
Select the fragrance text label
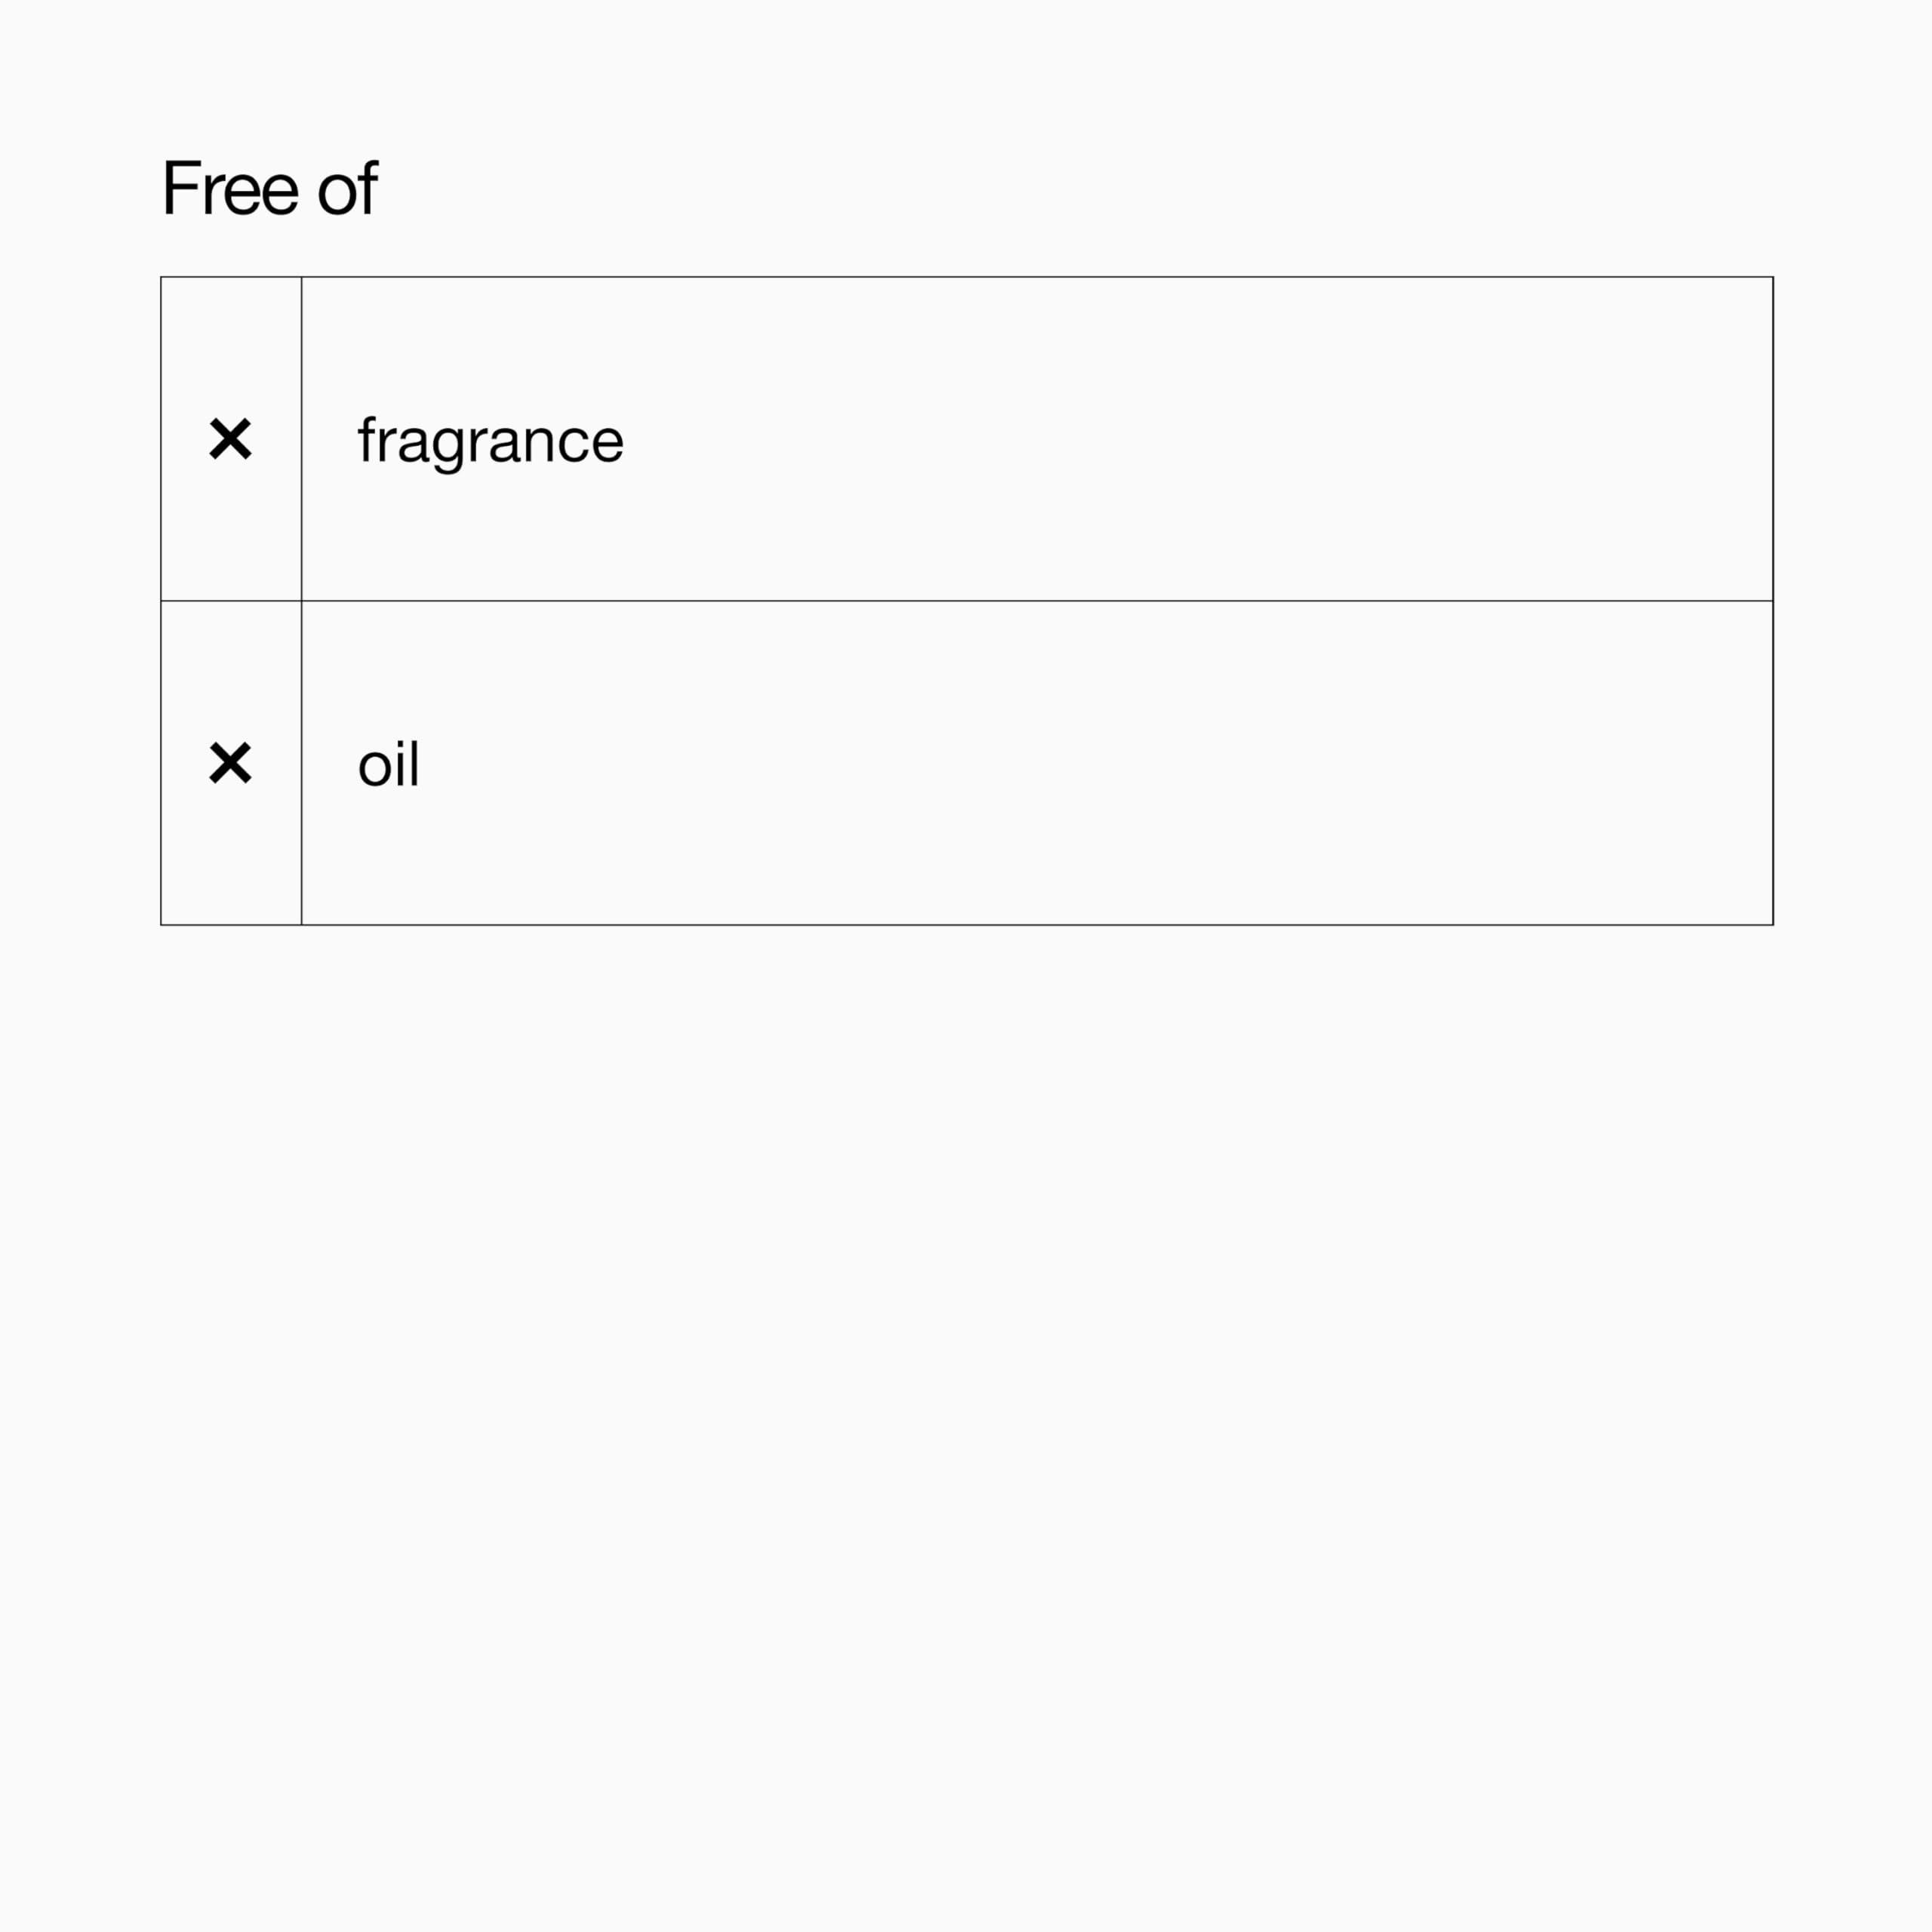[490, 440]
